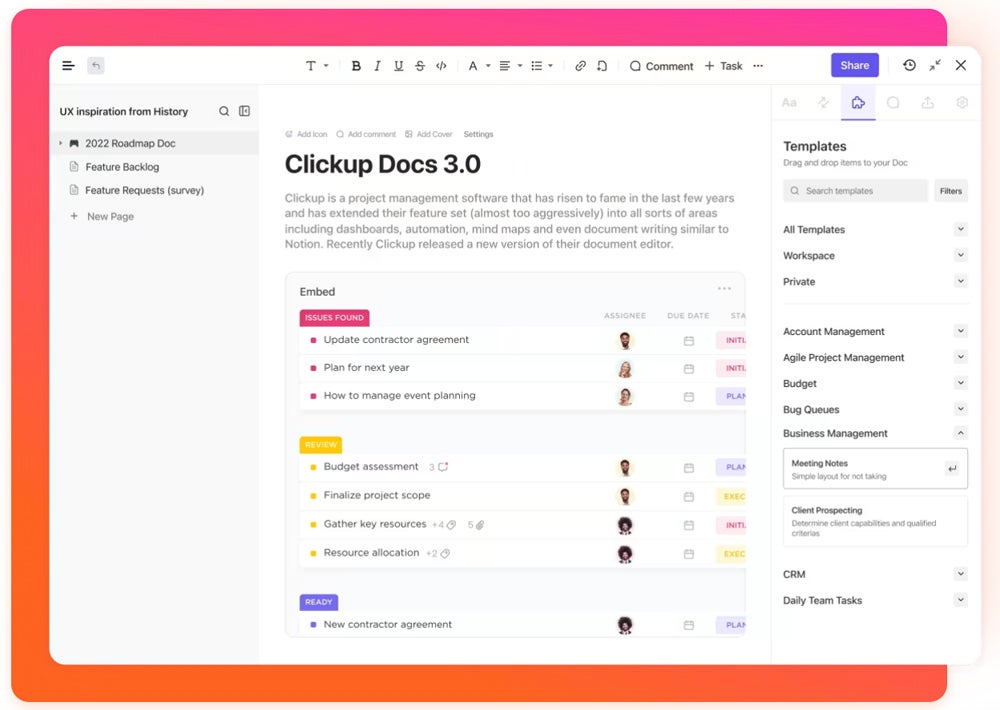The width and height of the screenshot is (1000, 710).
Task: Toggle strikethrough formatting
Action: coord(420,66)
